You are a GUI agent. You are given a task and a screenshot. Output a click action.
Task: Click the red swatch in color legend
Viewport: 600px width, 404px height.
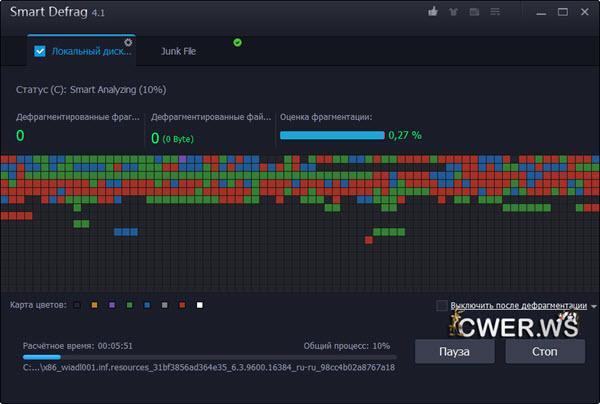(x=182, y=305)
